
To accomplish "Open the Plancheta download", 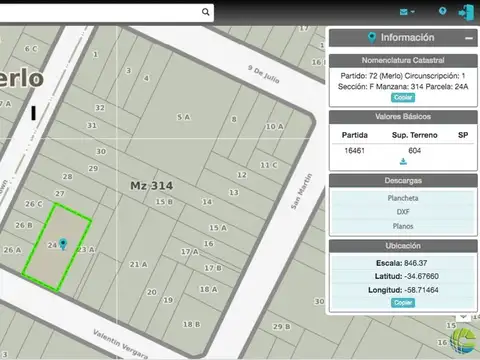I will pyautogui.click(x=403, y=198).
